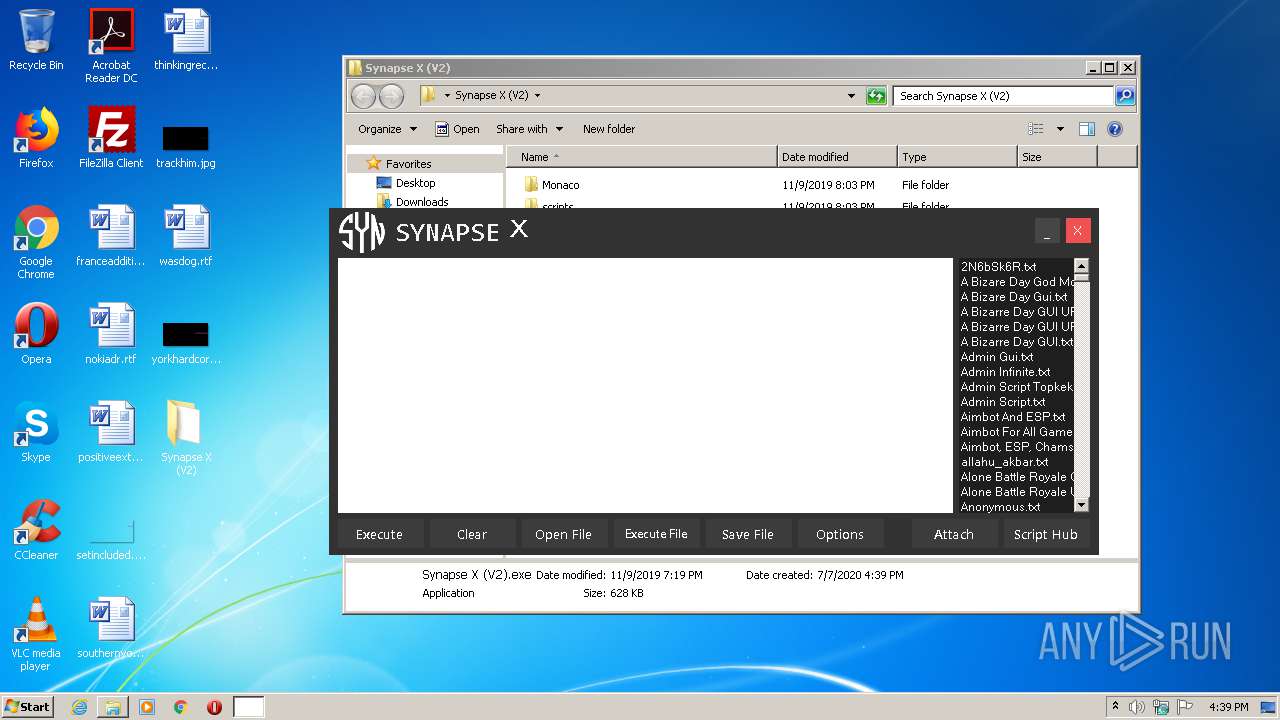Select the Monaco folder
Image resolution: width=1280 pixels, height=720 pixels.
coord(560,185)
